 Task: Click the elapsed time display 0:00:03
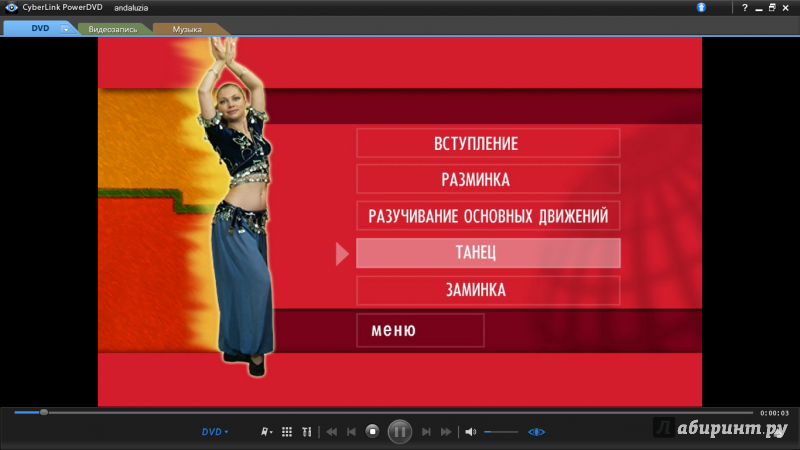pyautogui.click(x=774, y=413)
